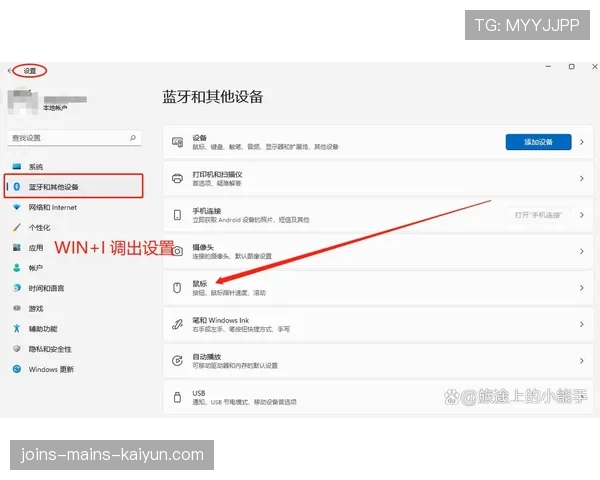Select 系统 in the sidebar

coord(36,167)
